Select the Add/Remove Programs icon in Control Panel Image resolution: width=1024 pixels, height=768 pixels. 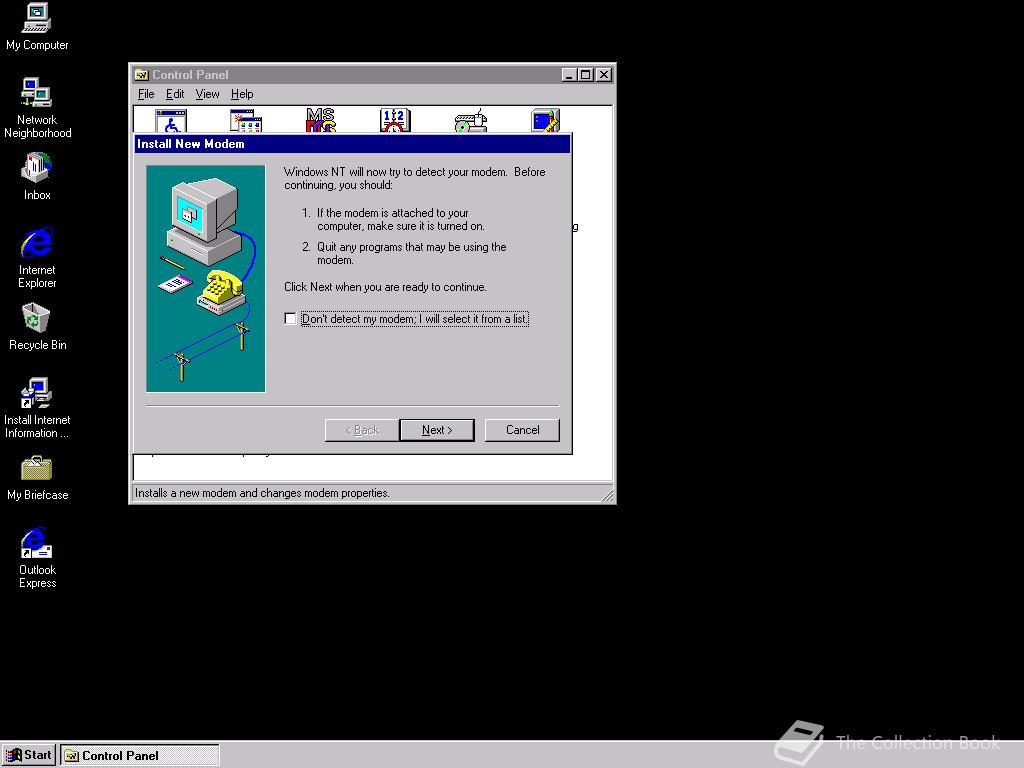tap(246, 121)
